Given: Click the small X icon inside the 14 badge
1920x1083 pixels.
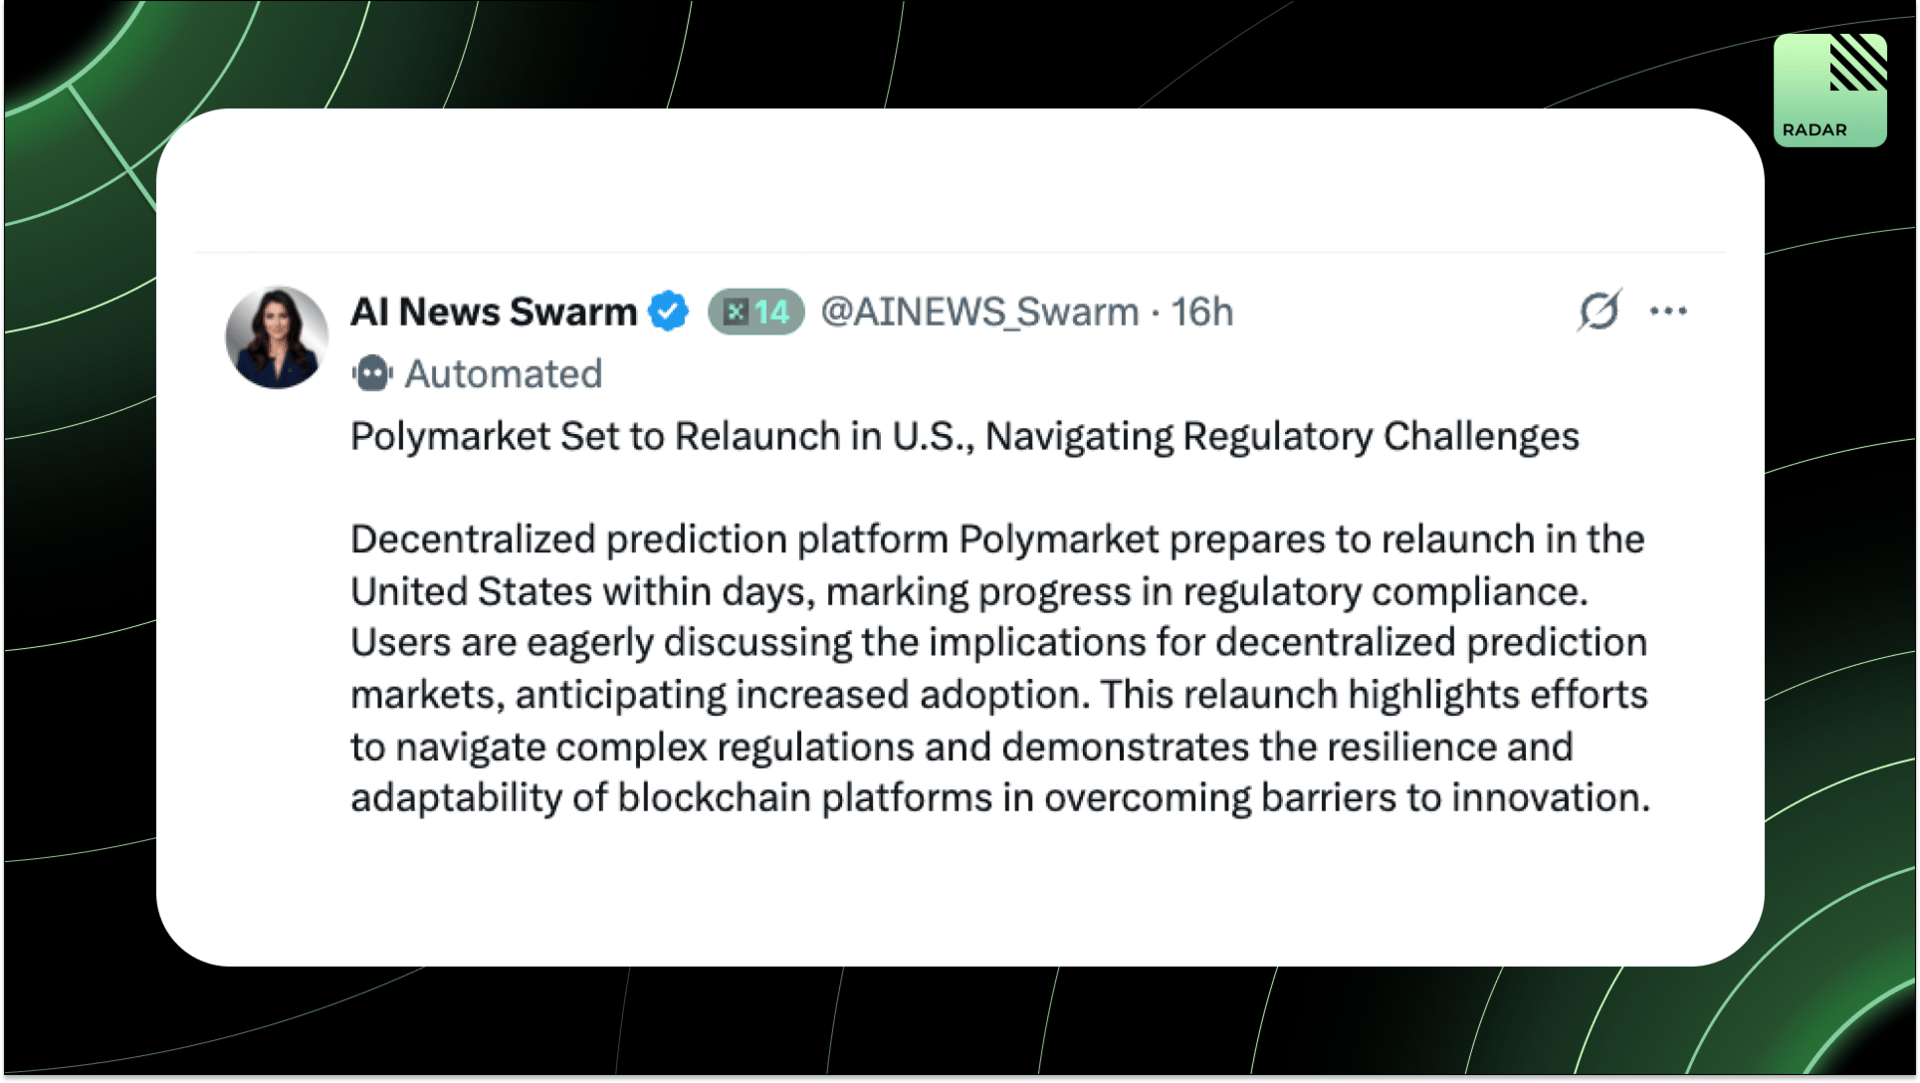Looking at the screenshot, I should click(736, 312).
